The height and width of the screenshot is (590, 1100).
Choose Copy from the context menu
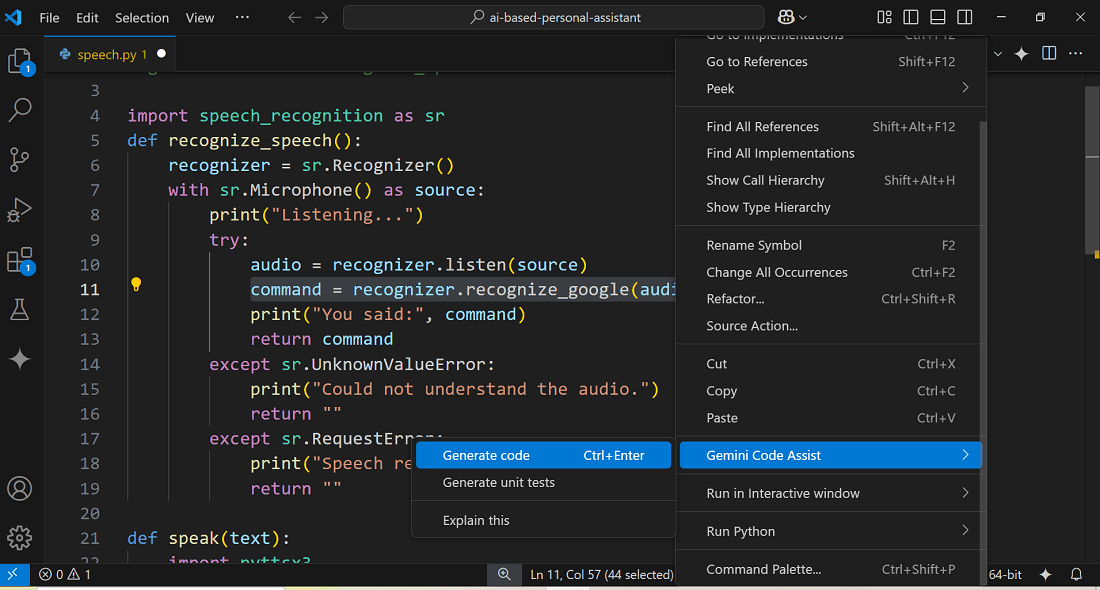click(x=831, y=391)
